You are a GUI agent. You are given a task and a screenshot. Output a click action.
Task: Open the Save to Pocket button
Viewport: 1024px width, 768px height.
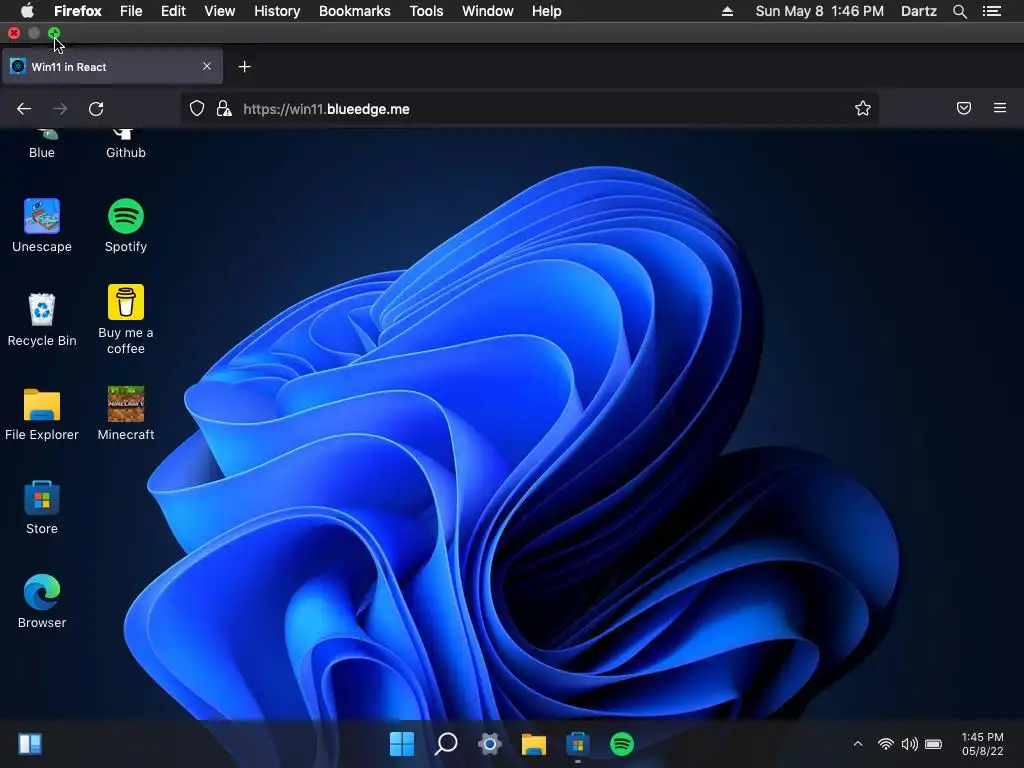pos(964,108)
